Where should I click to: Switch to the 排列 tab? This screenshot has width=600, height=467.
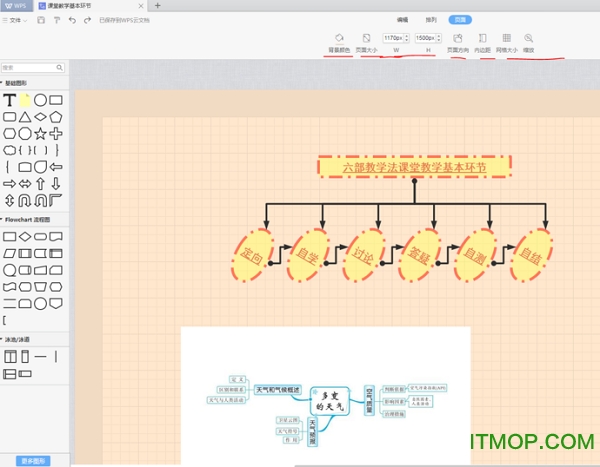coord(431,19)
